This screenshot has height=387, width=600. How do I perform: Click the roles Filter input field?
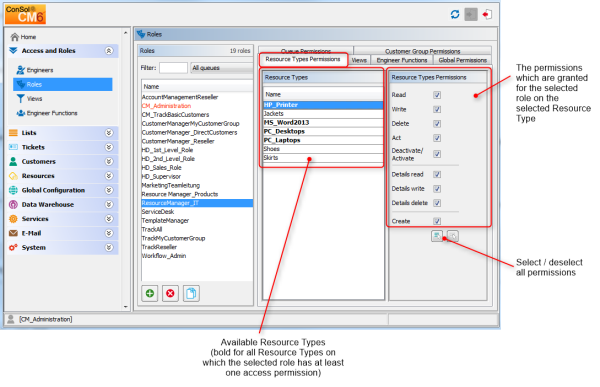tap(173, 68)
